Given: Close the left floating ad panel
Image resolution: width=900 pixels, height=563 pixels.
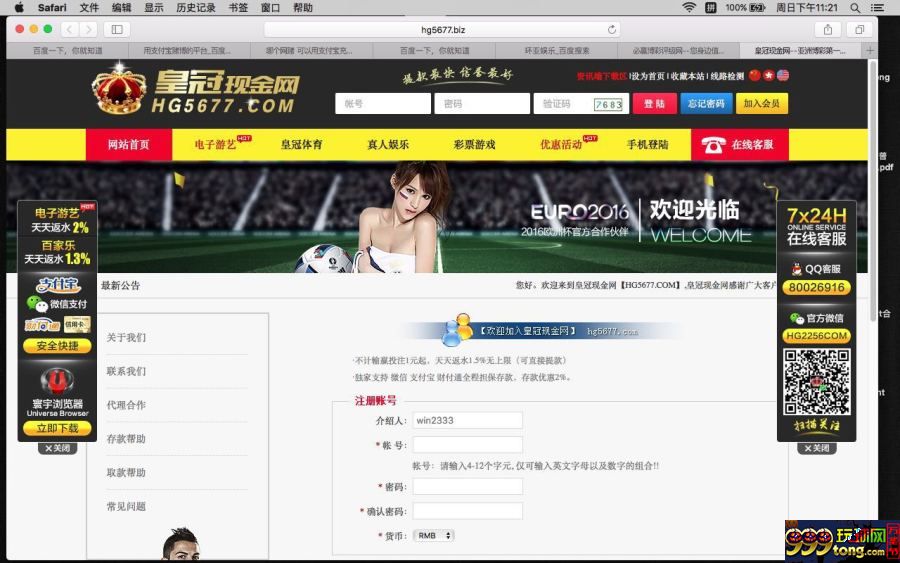Looking at the screenshot, I should click(x=57, y=448).
